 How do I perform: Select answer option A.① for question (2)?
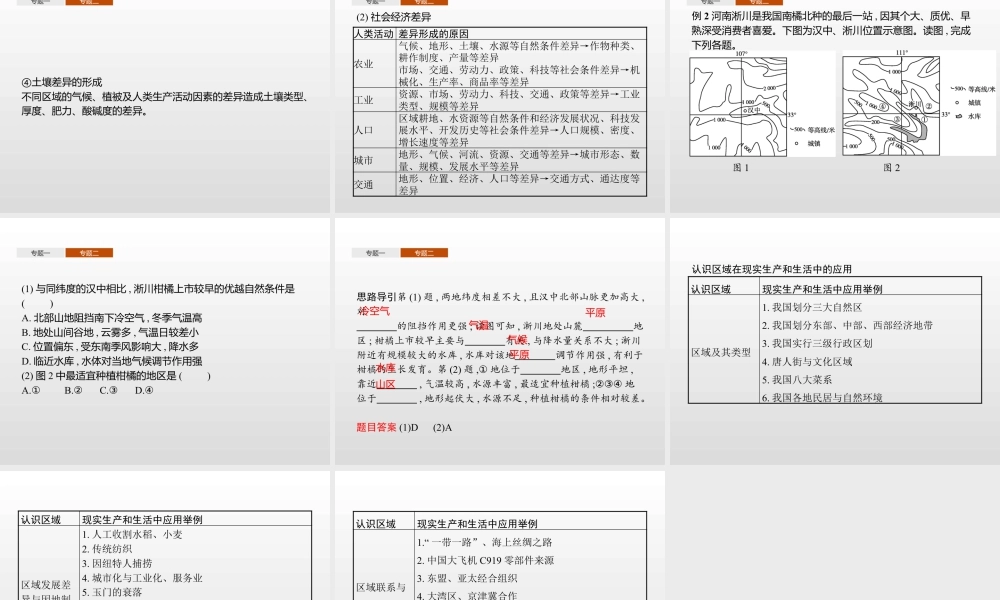coord(30,390)
